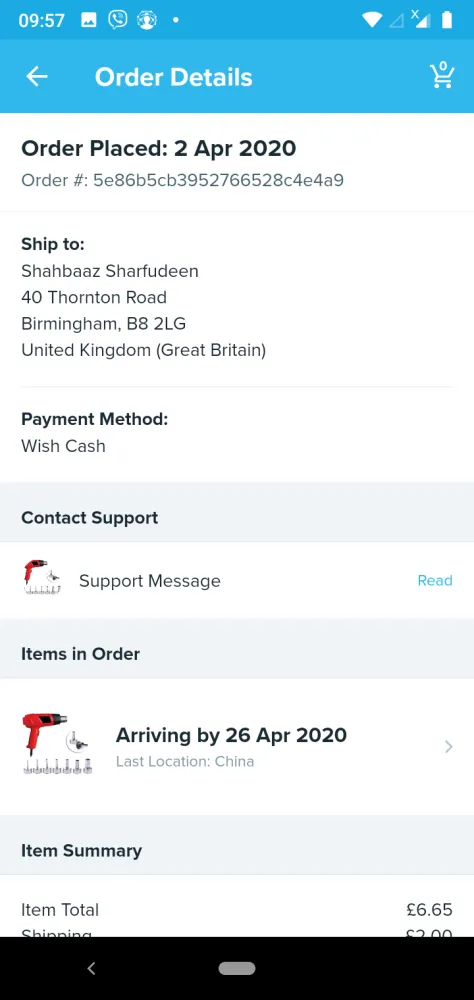Expand the Arriving by 26 Apr chevron
This screenshot has height=1000, width=474.
pyautogui.click(x=448, y=747)
